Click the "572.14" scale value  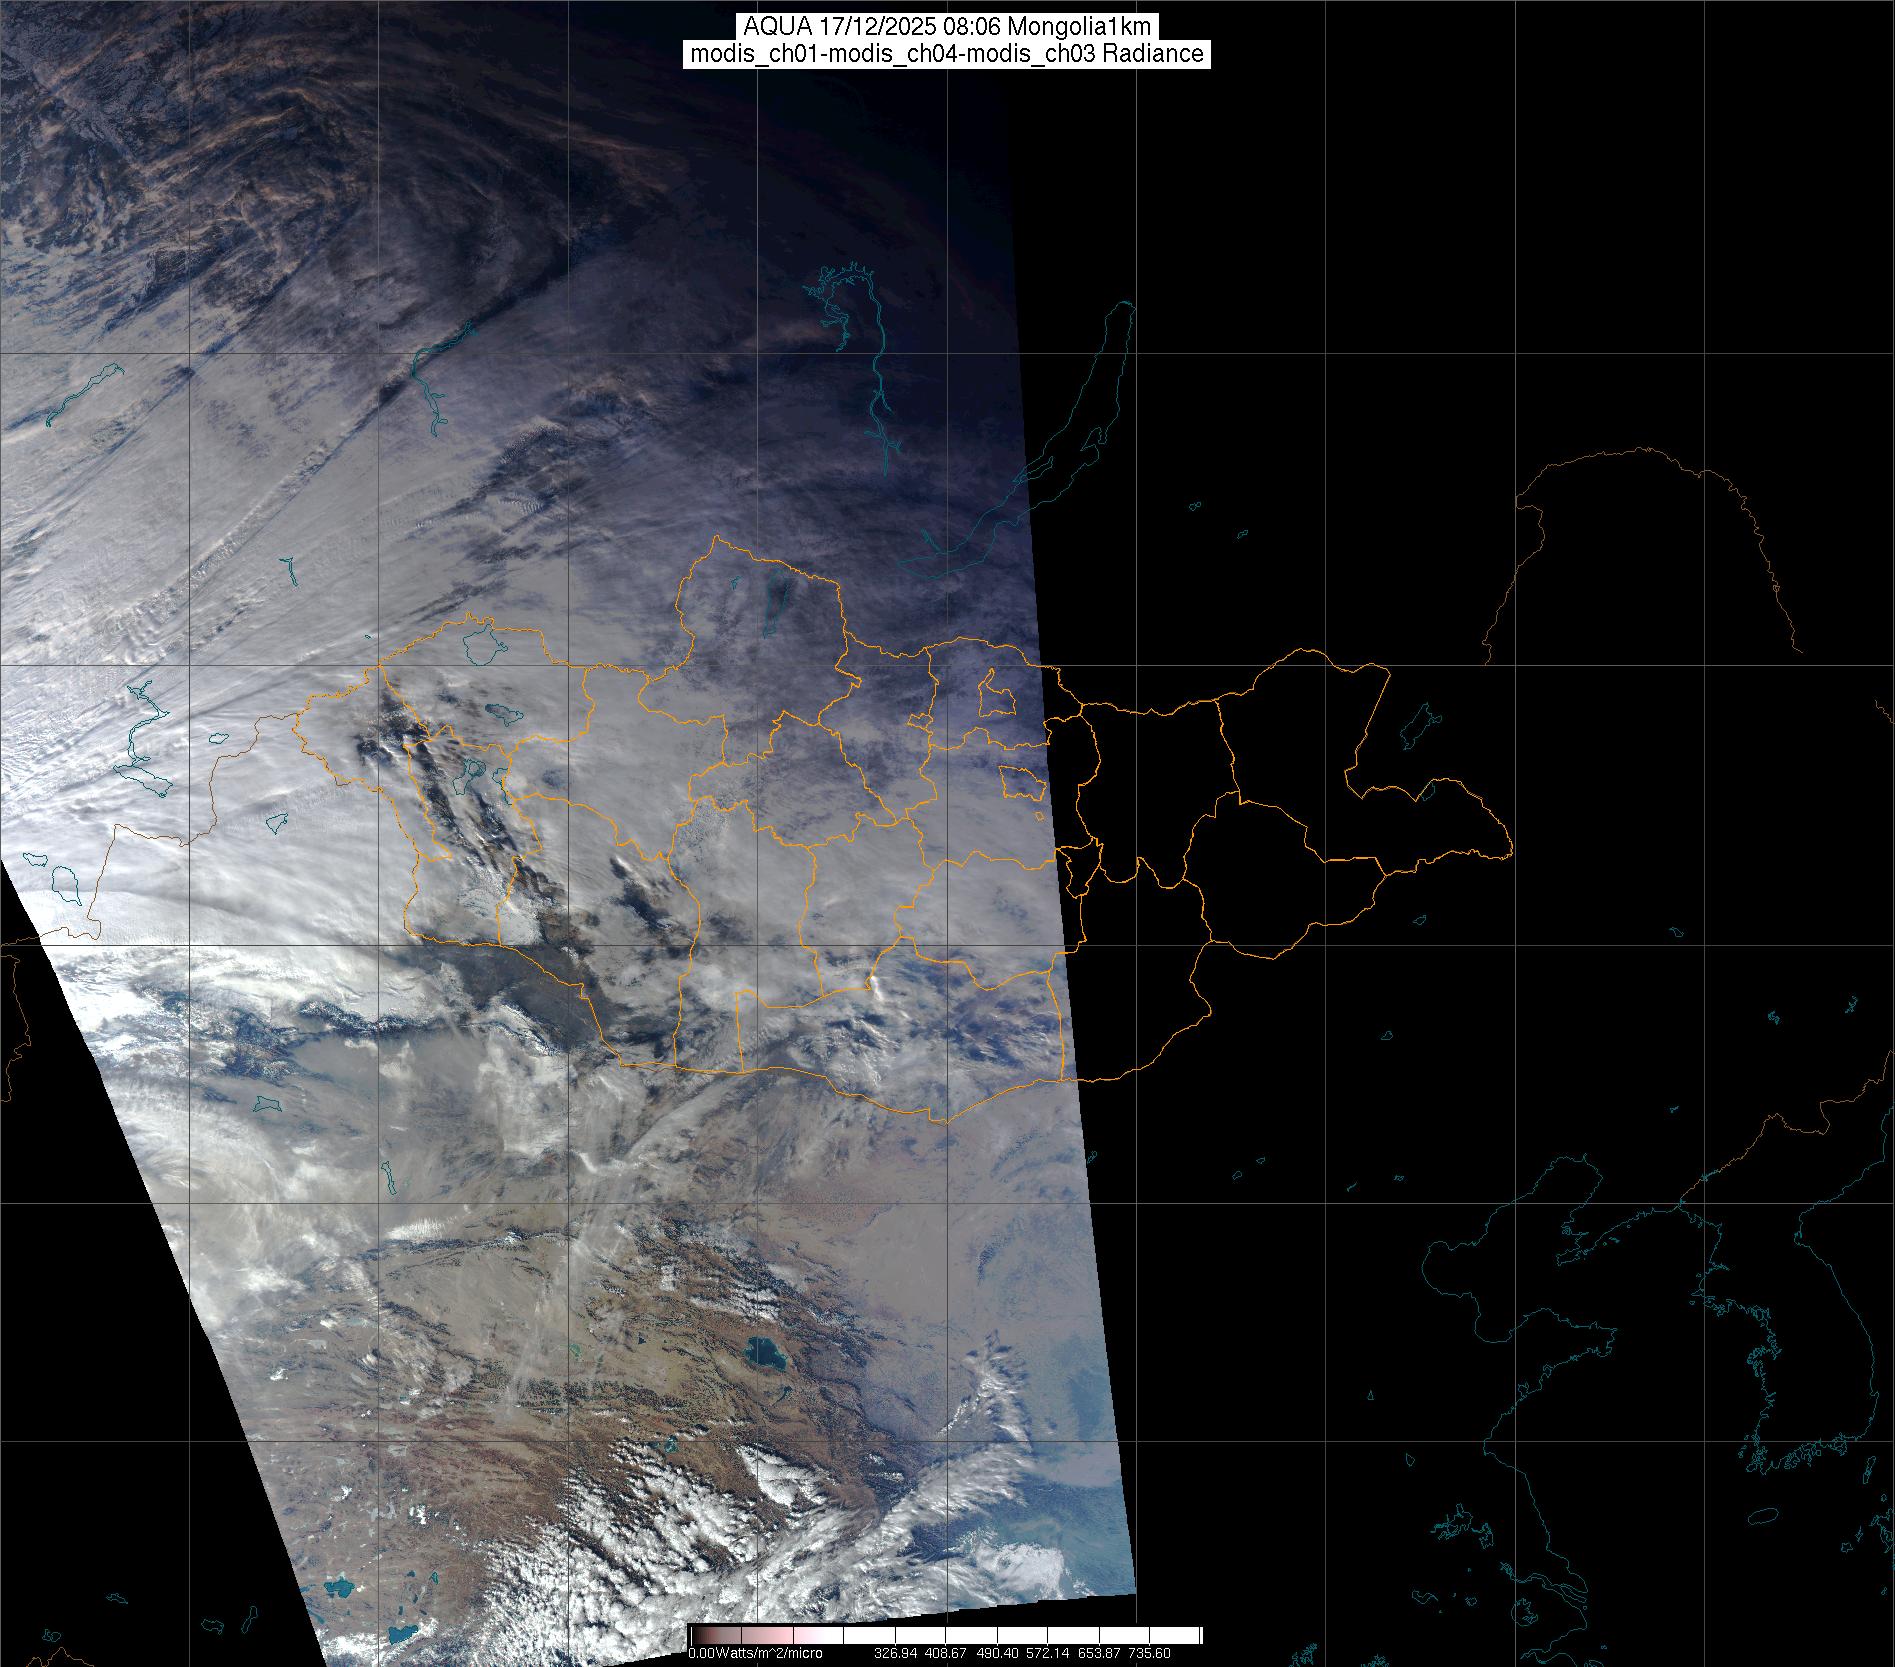point(1047,1653)
